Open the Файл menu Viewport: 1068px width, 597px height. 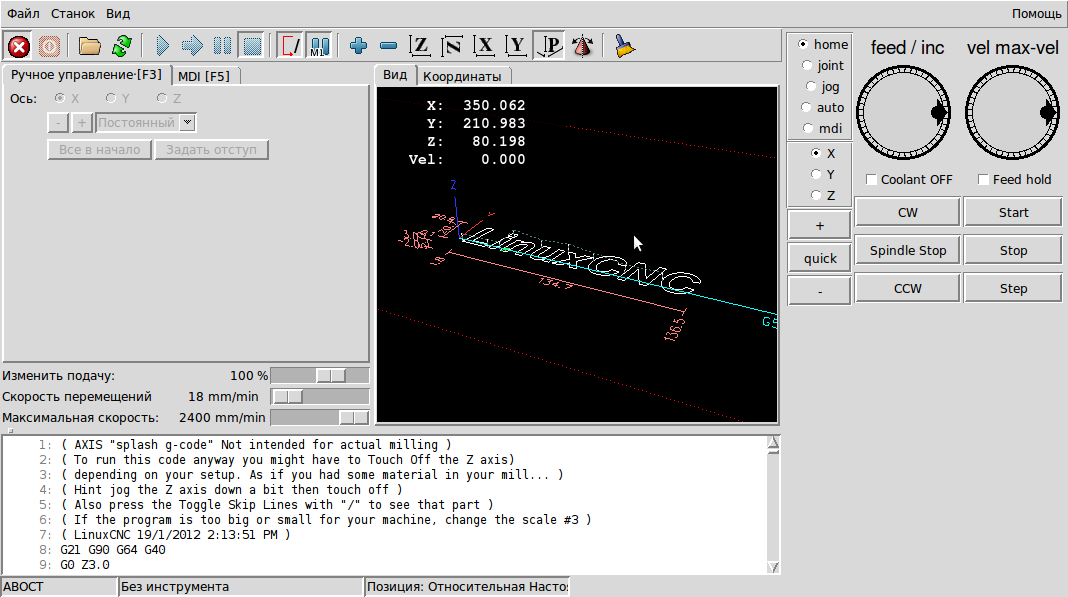point(23,14)
